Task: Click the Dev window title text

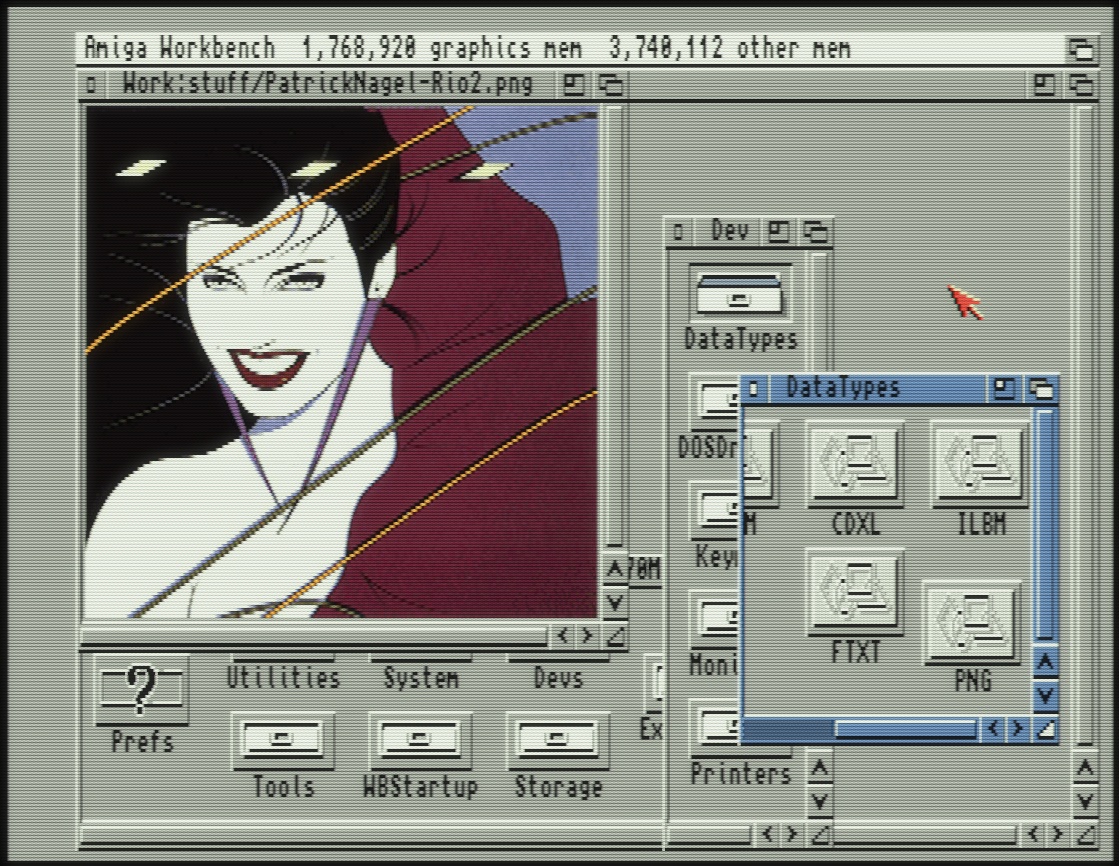Action: point(730,231)
